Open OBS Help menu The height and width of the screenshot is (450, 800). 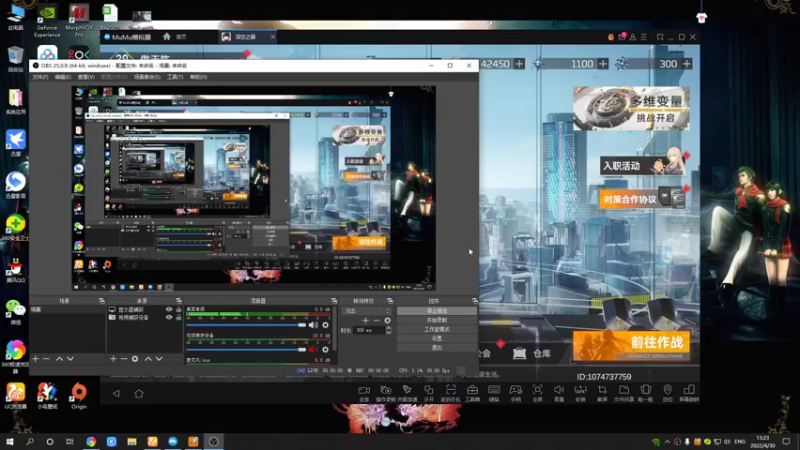(x=198, y=77)
